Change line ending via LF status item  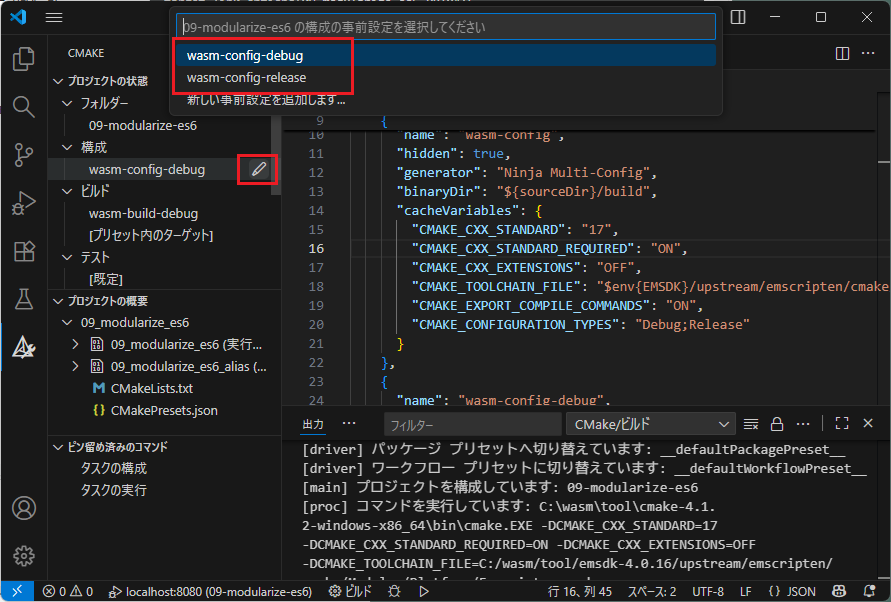click(x=746, y=592)
